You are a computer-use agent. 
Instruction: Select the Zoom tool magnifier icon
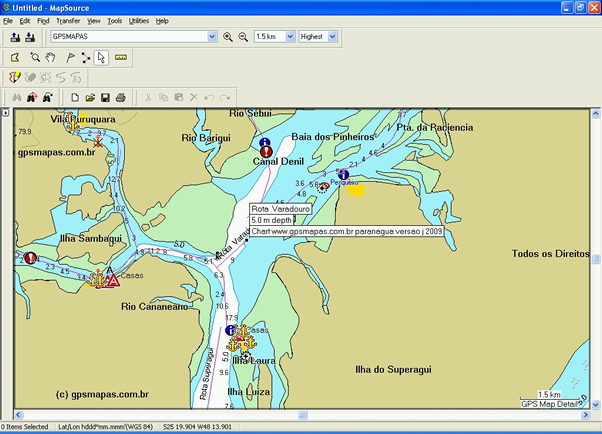tap(35, 57)
